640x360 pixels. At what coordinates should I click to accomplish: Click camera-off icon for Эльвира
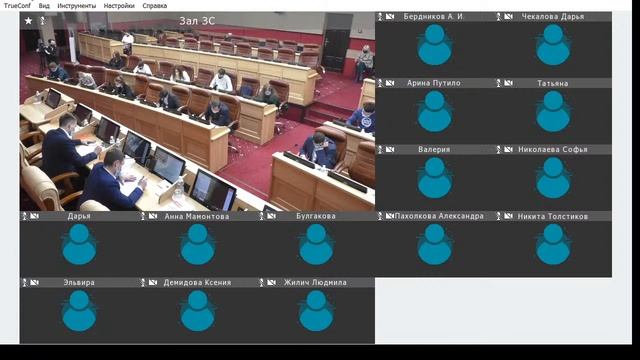35,282
